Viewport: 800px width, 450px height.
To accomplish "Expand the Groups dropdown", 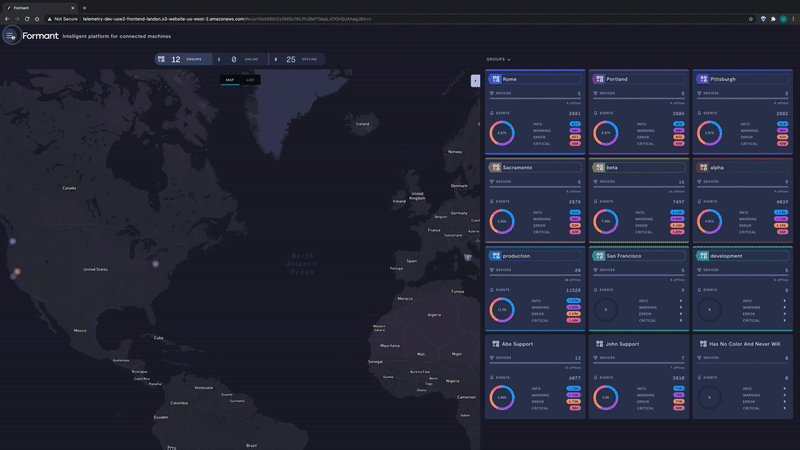I will (498, 59).
